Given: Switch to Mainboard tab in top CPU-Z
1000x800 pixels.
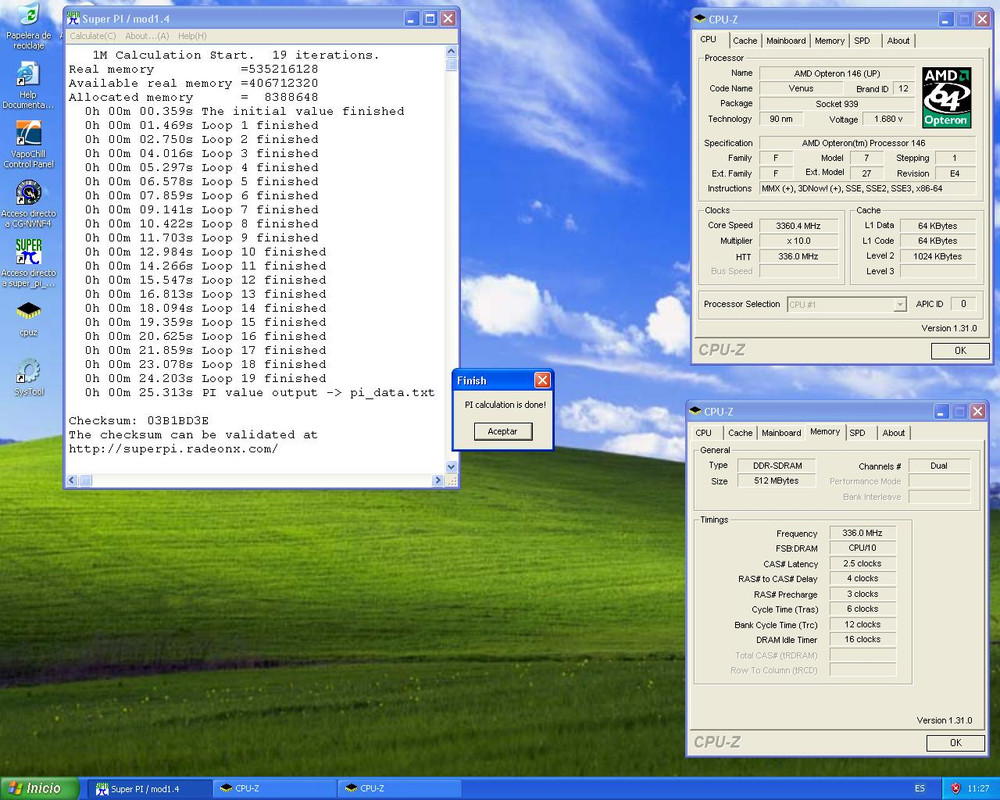Looking at the screenshot, I should (786, 41).
